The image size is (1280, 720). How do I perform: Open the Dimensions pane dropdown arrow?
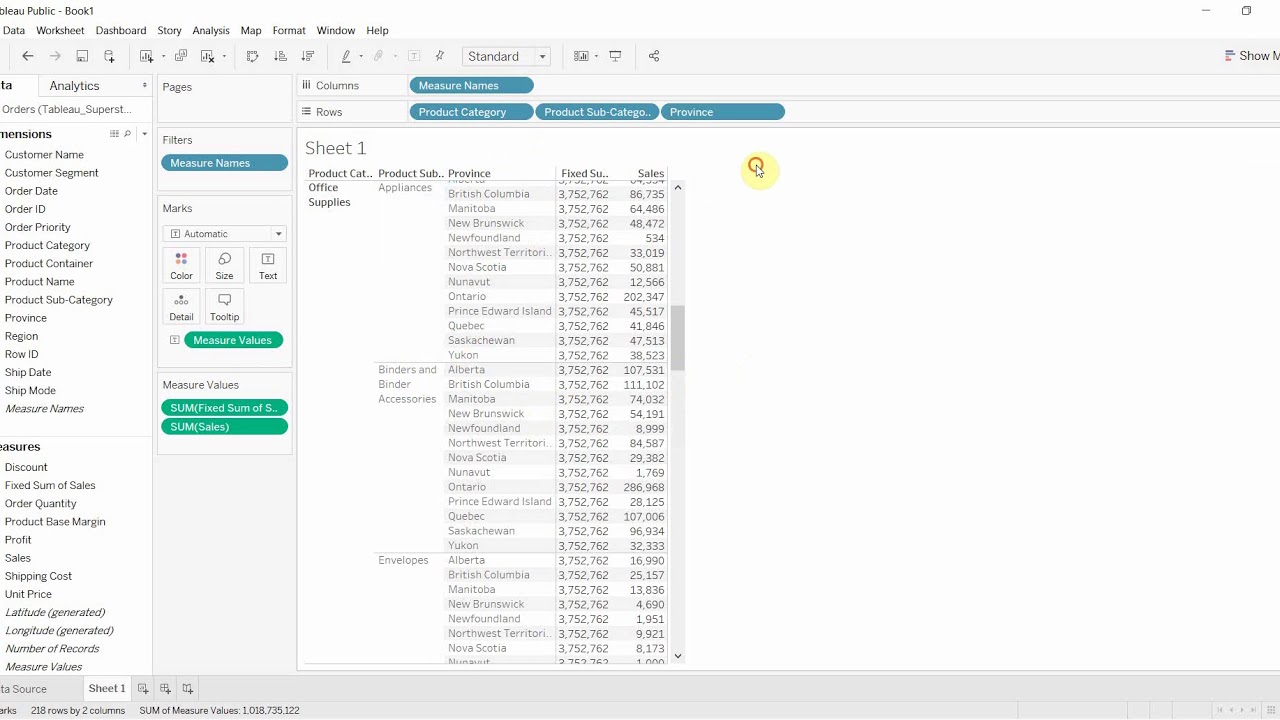pyautogui.click(x=144, y=134)
